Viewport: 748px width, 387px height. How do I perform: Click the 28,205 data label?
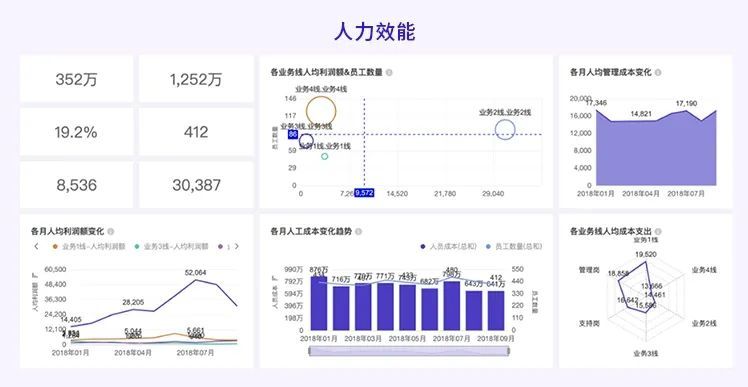(133, 302)
